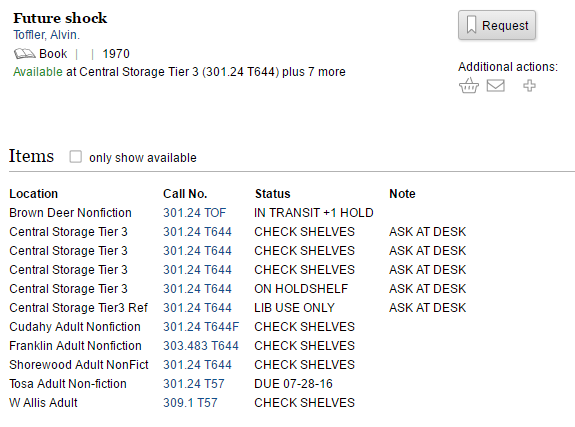This screenshot has height=427, width=575.
Task: Open call number 309.1 T57 link
Action: click(x=190, y=403)
